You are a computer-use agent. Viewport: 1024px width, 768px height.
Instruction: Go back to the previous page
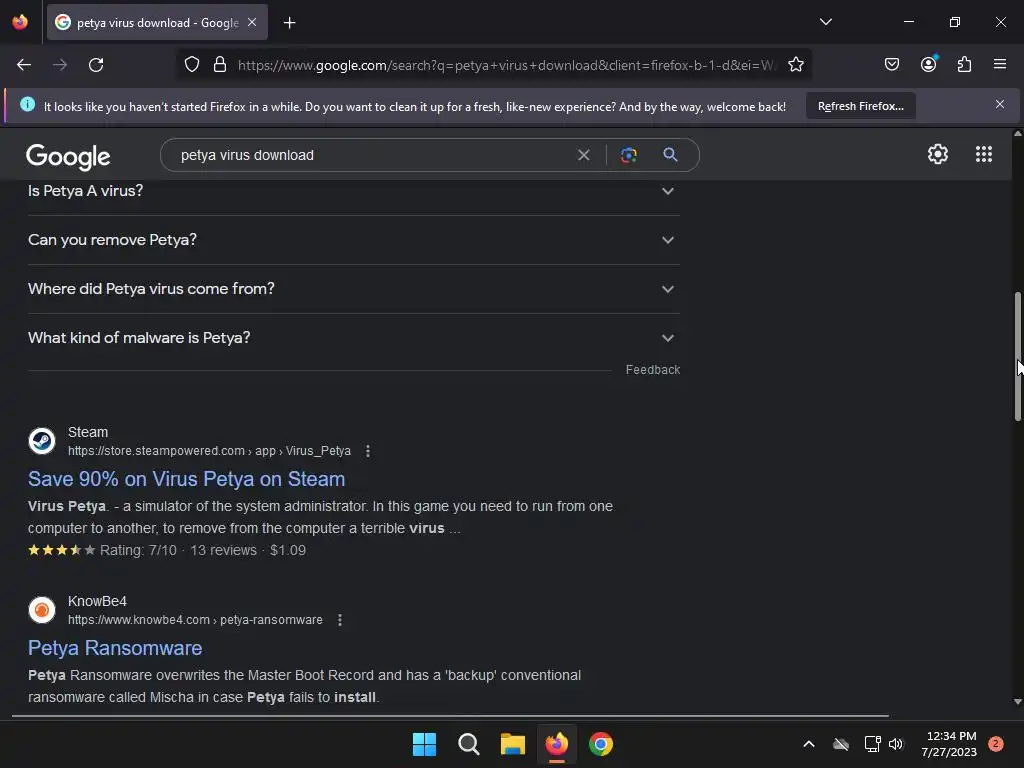(24, 65)
